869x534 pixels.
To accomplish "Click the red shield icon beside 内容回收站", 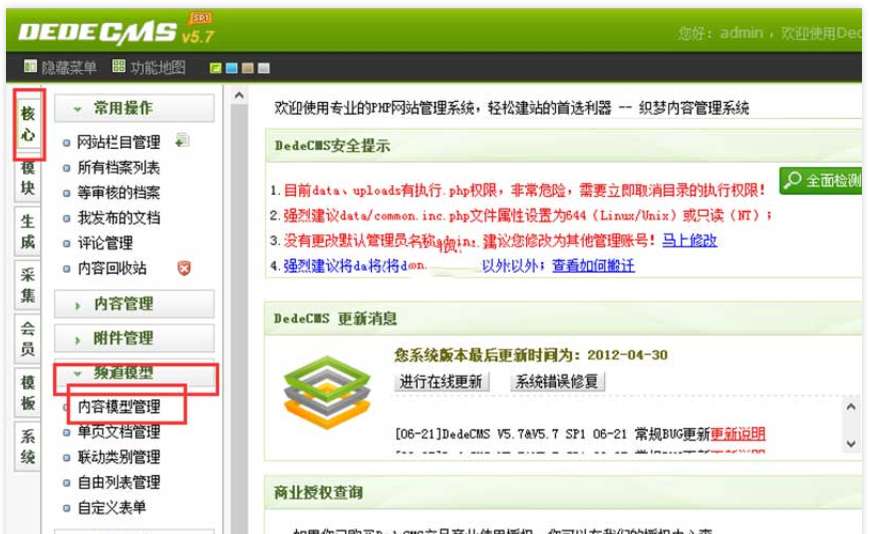I will tap(184, 268).
